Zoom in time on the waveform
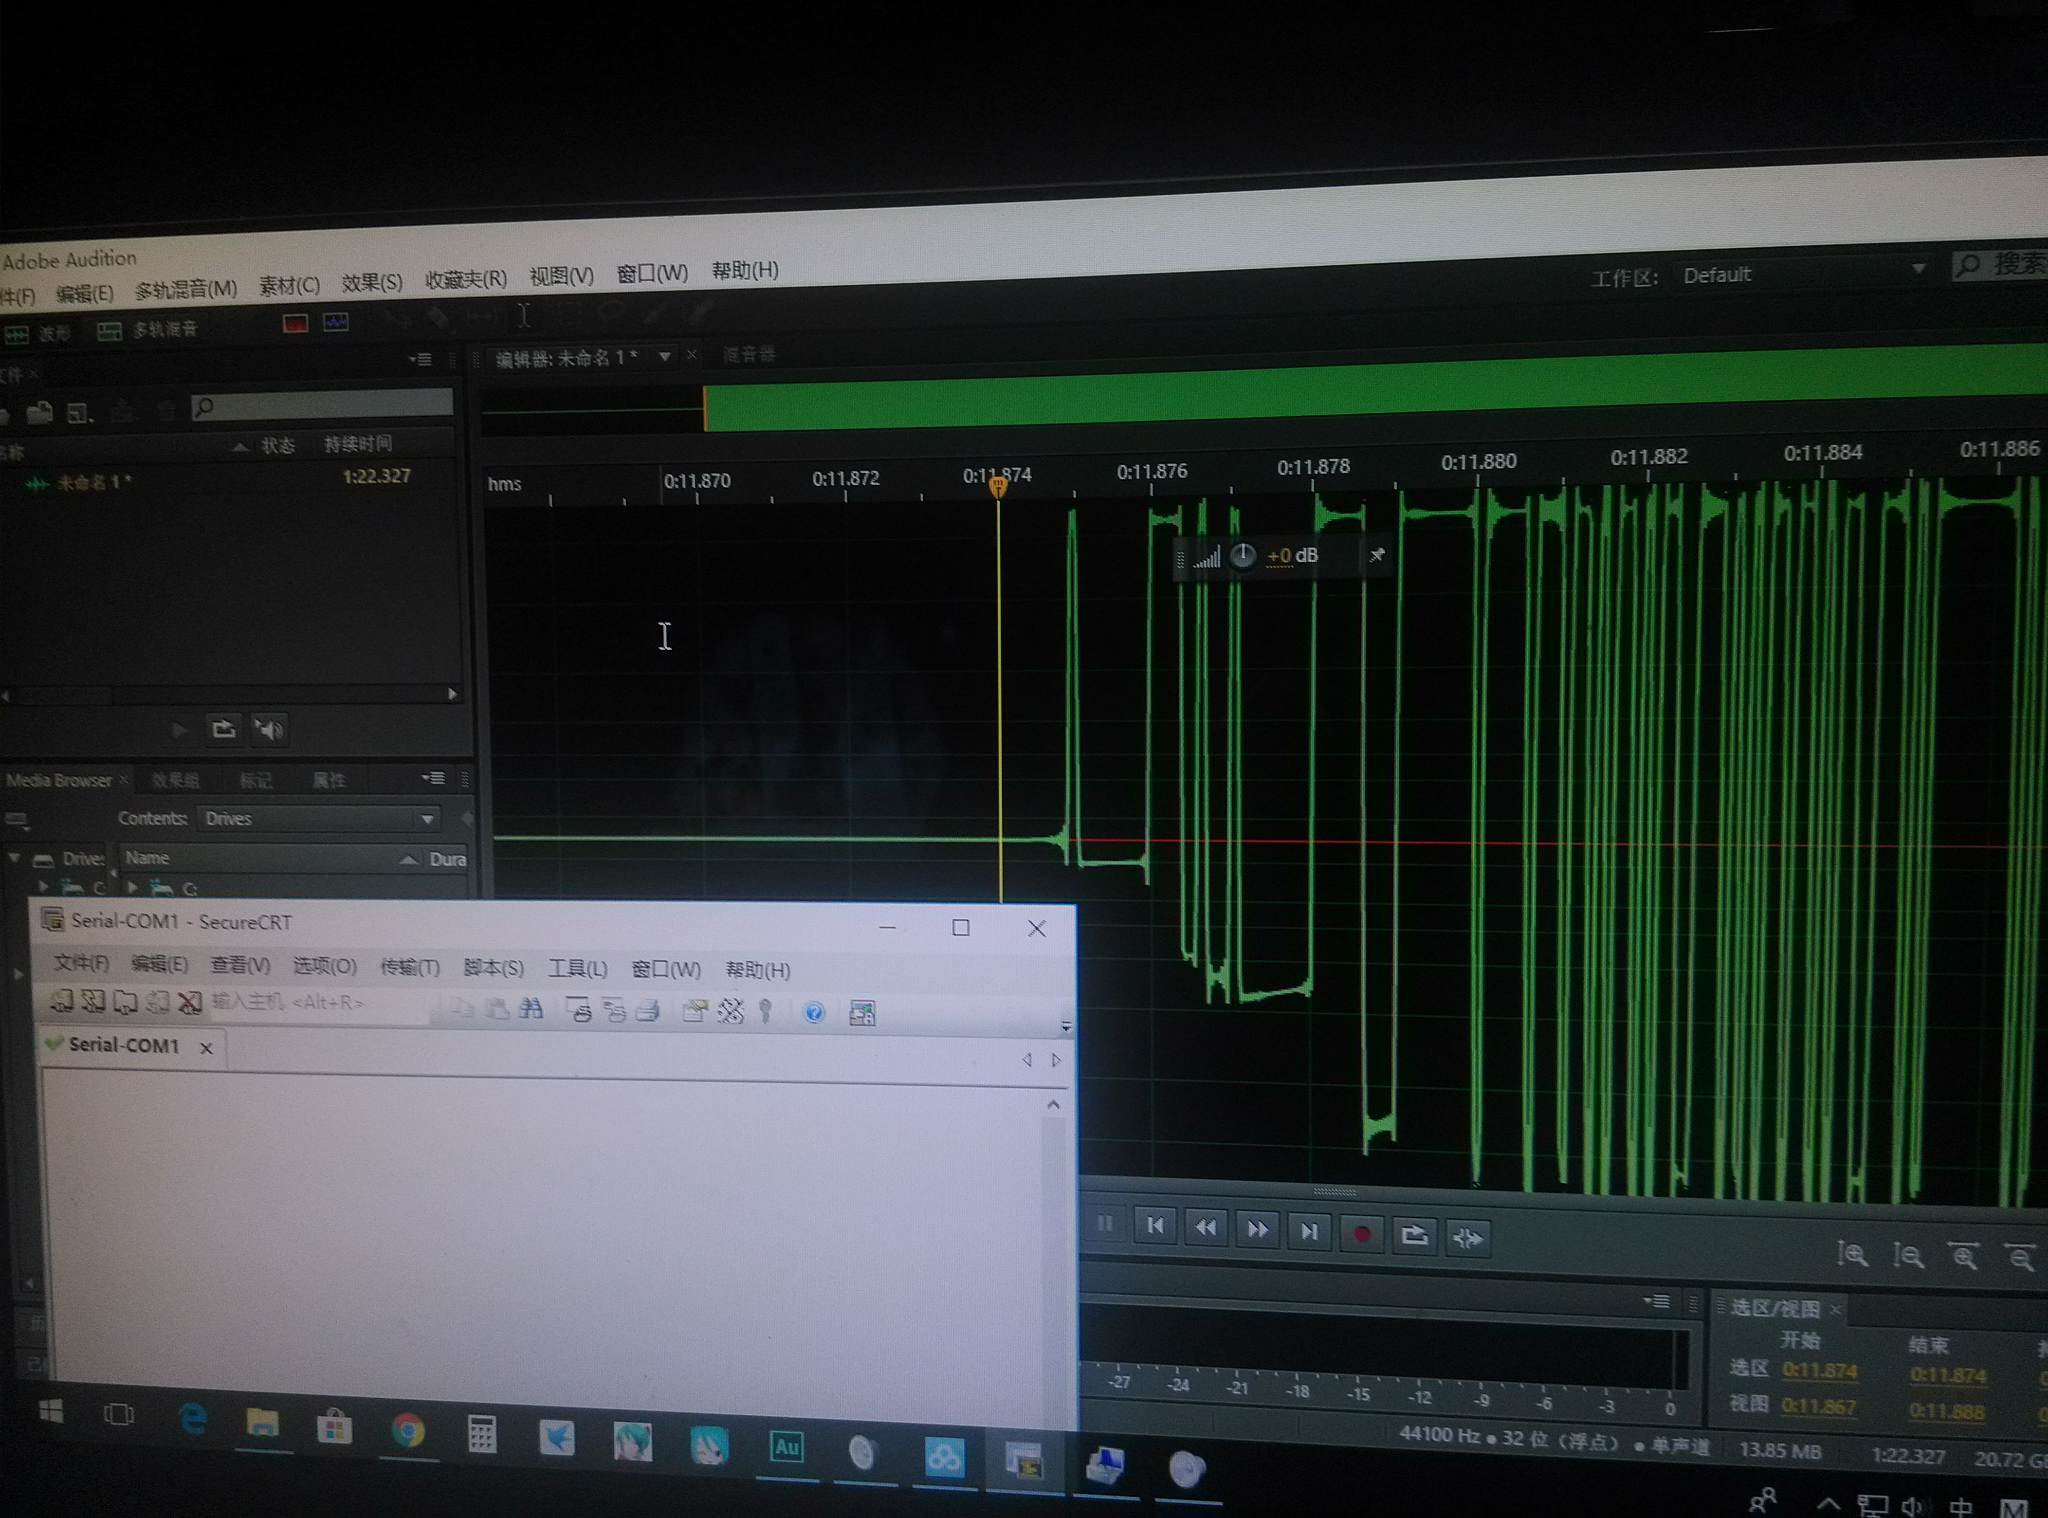Image resolution: width=2048 pixels, height=1518 pixels. [x=1964, y=1255]
